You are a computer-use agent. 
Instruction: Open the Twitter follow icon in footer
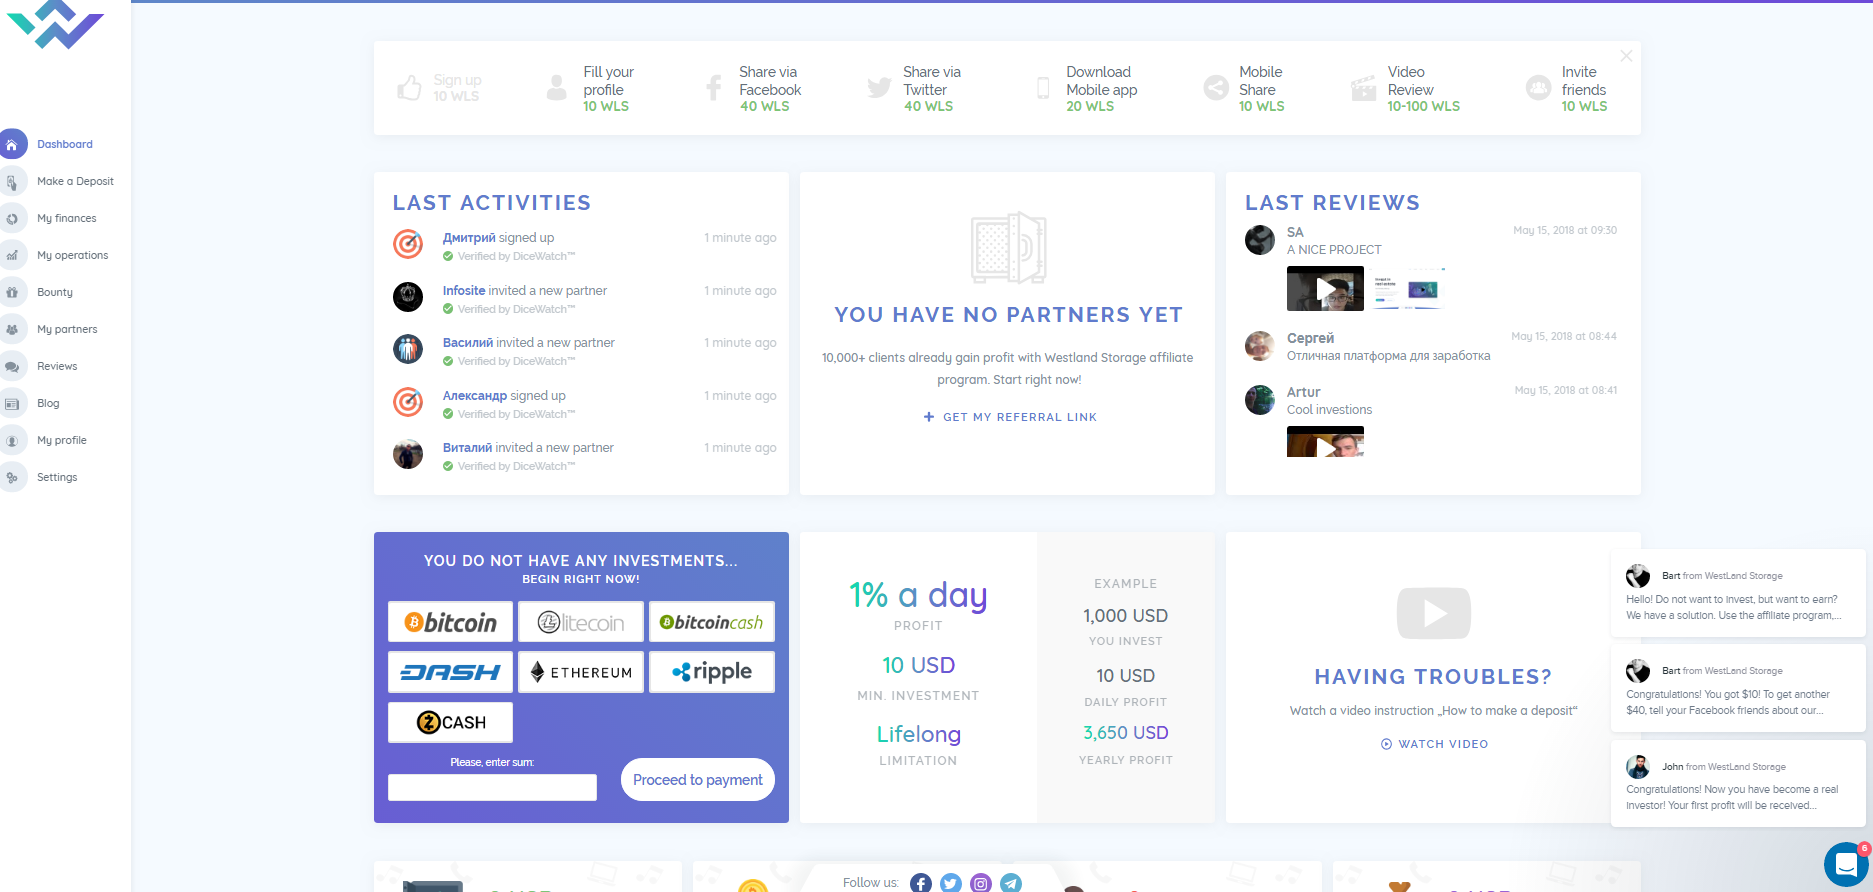[x=951, y=882]
